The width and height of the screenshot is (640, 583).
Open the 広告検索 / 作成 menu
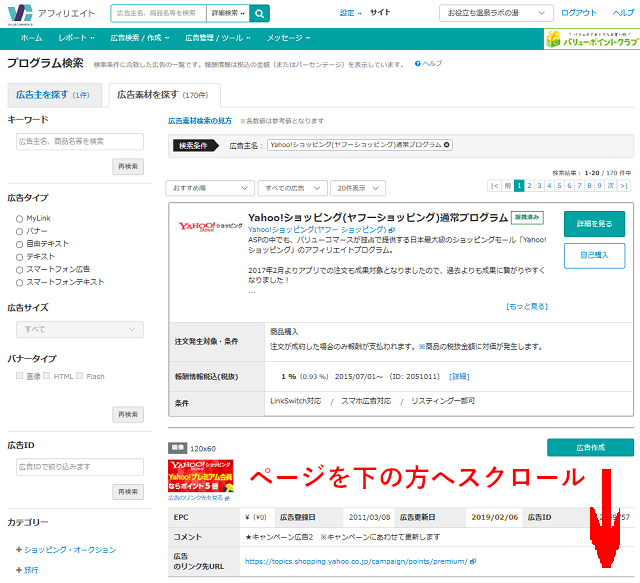tap(140, 38)
